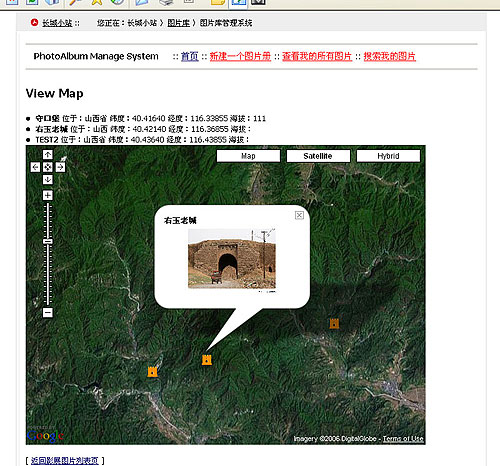Screen dimensions: 500x466
Task: Pan the map down with arrow
Action: (x=48, y=180)
